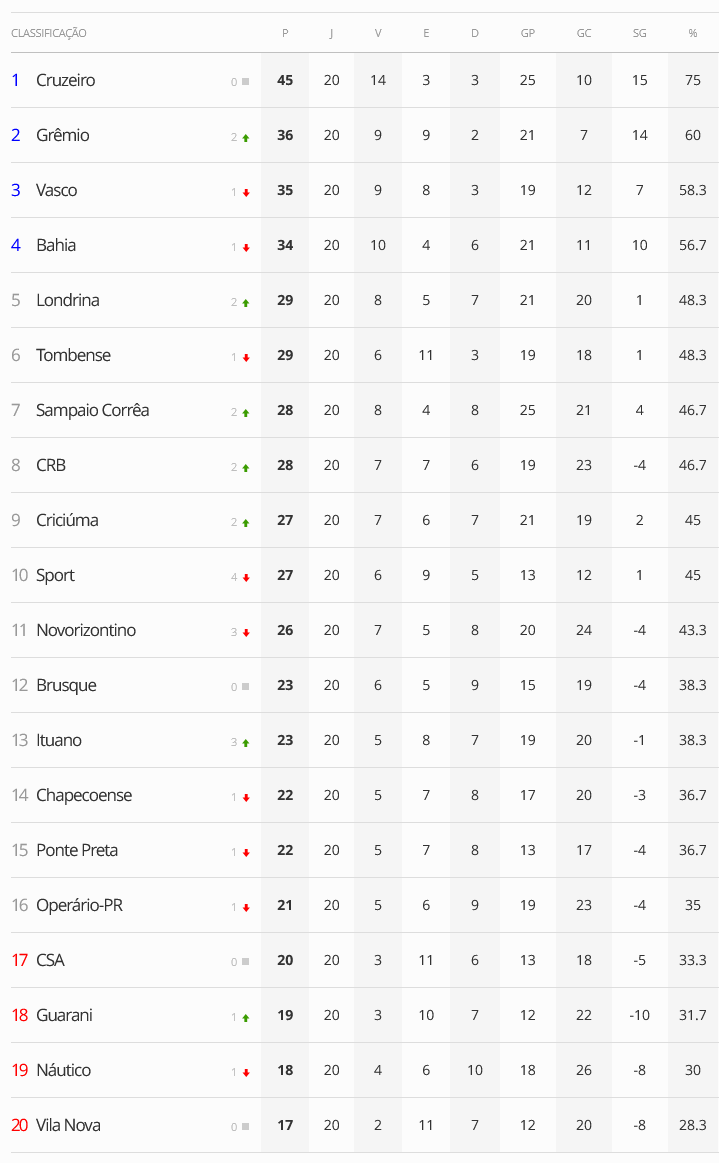
Task: Click the red down arrow beside Vasco
Action: [x=246, y=192]
